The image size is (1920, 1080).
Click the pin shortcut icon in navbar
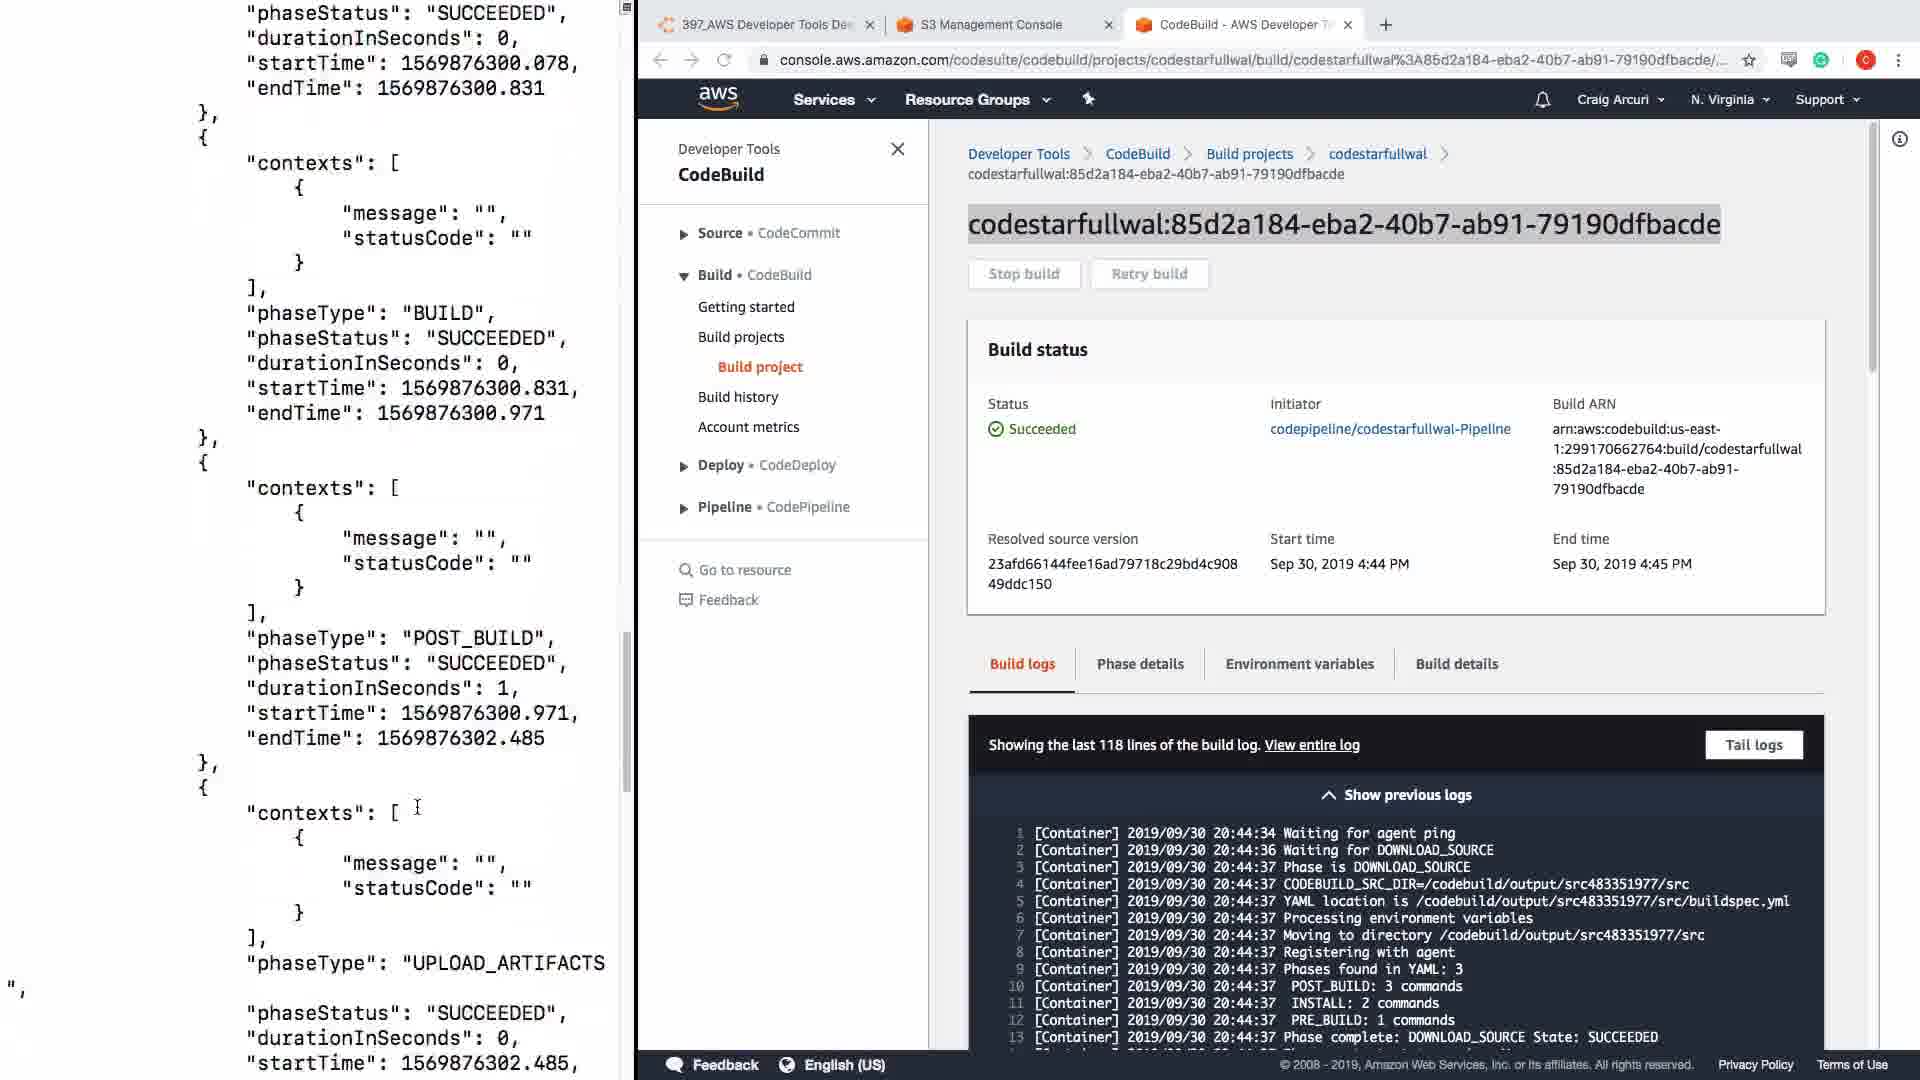click(1088, 99)
